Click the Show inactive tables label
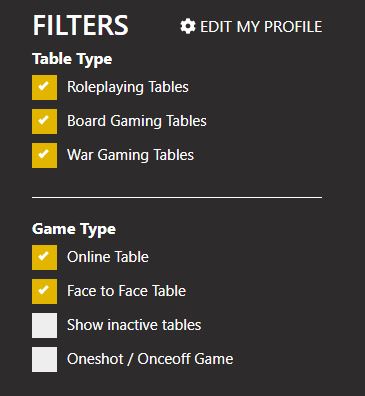Screen dimensions: 365x396 tap(134, 325)
